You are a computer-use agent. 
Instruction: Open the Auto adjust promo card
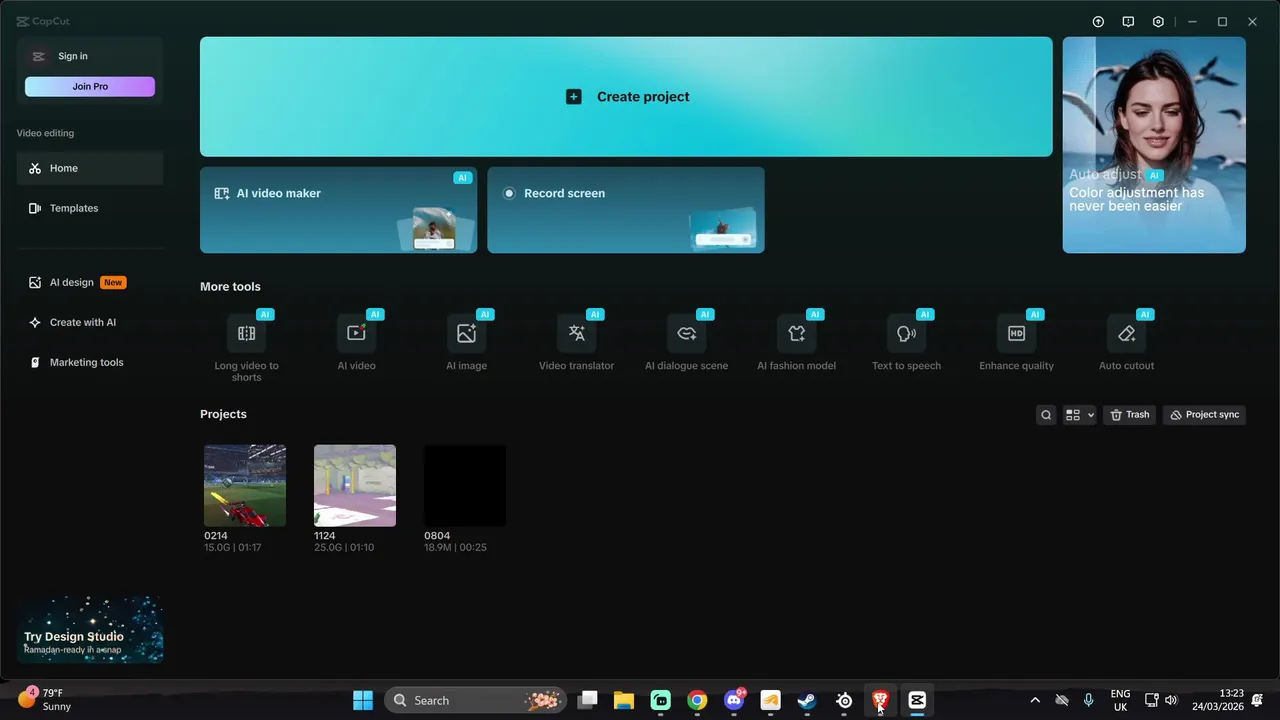(1154, 145)
